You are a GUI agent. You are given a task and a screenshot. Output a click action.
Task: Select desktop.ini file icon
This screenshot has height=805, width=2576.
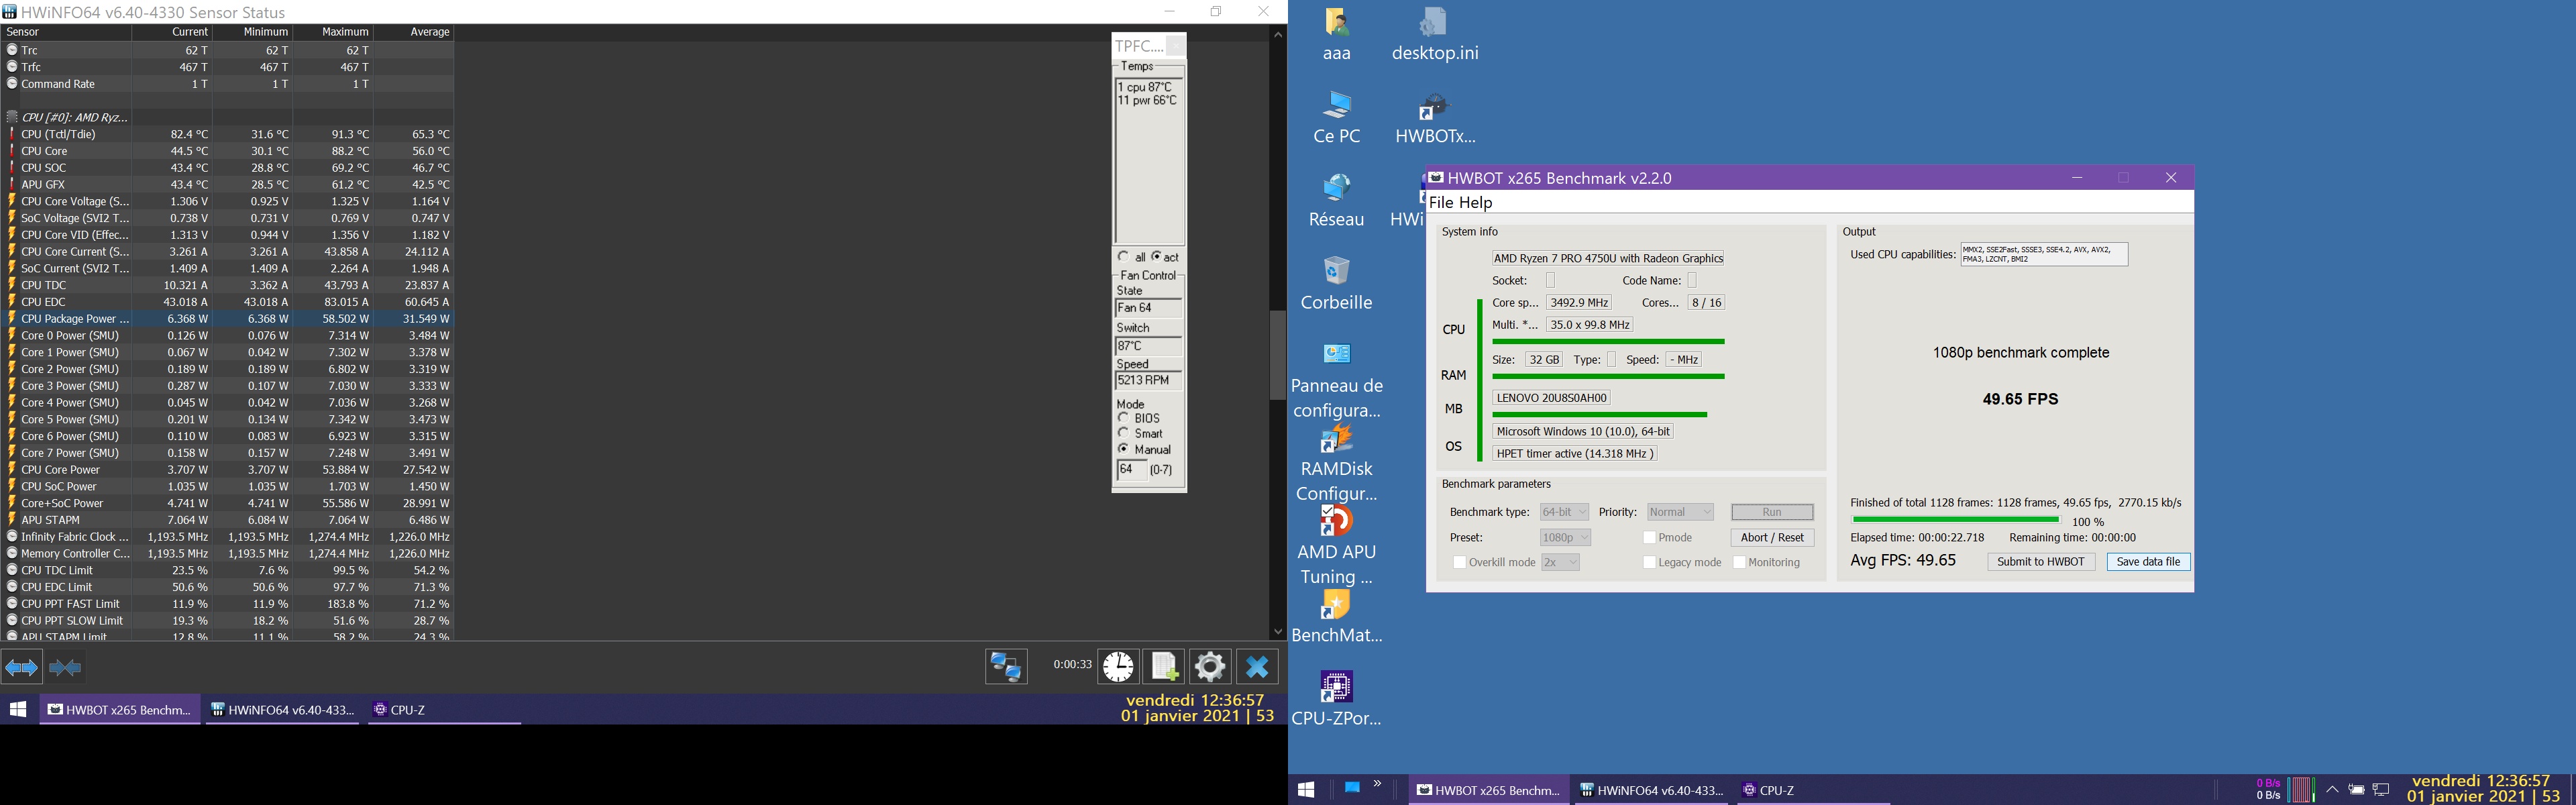(x=1434, y=33)
